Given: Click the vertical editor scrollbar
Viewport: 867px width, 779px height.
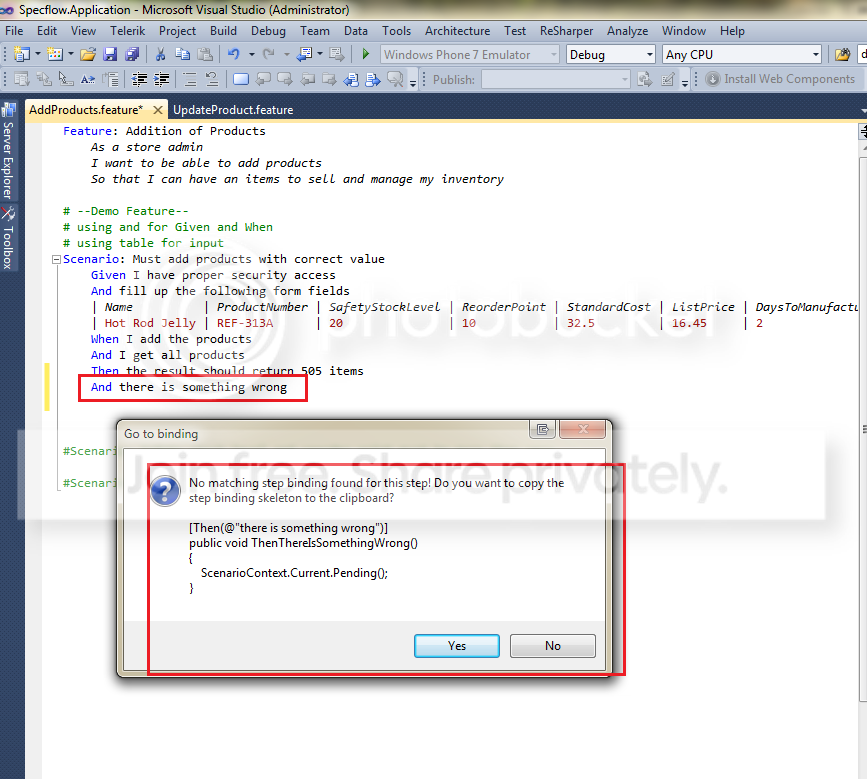Looking at the screenshot, I should (863, 431).
